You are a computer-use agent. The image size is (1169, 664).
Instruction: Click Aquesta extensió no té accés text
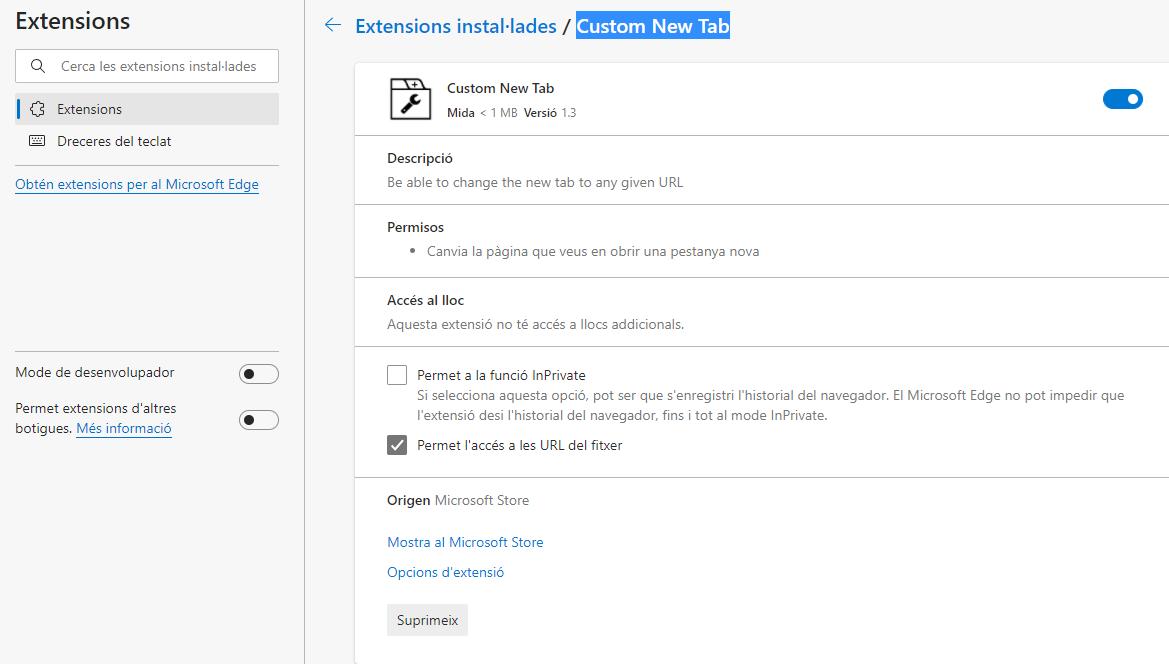click(535, 324)
